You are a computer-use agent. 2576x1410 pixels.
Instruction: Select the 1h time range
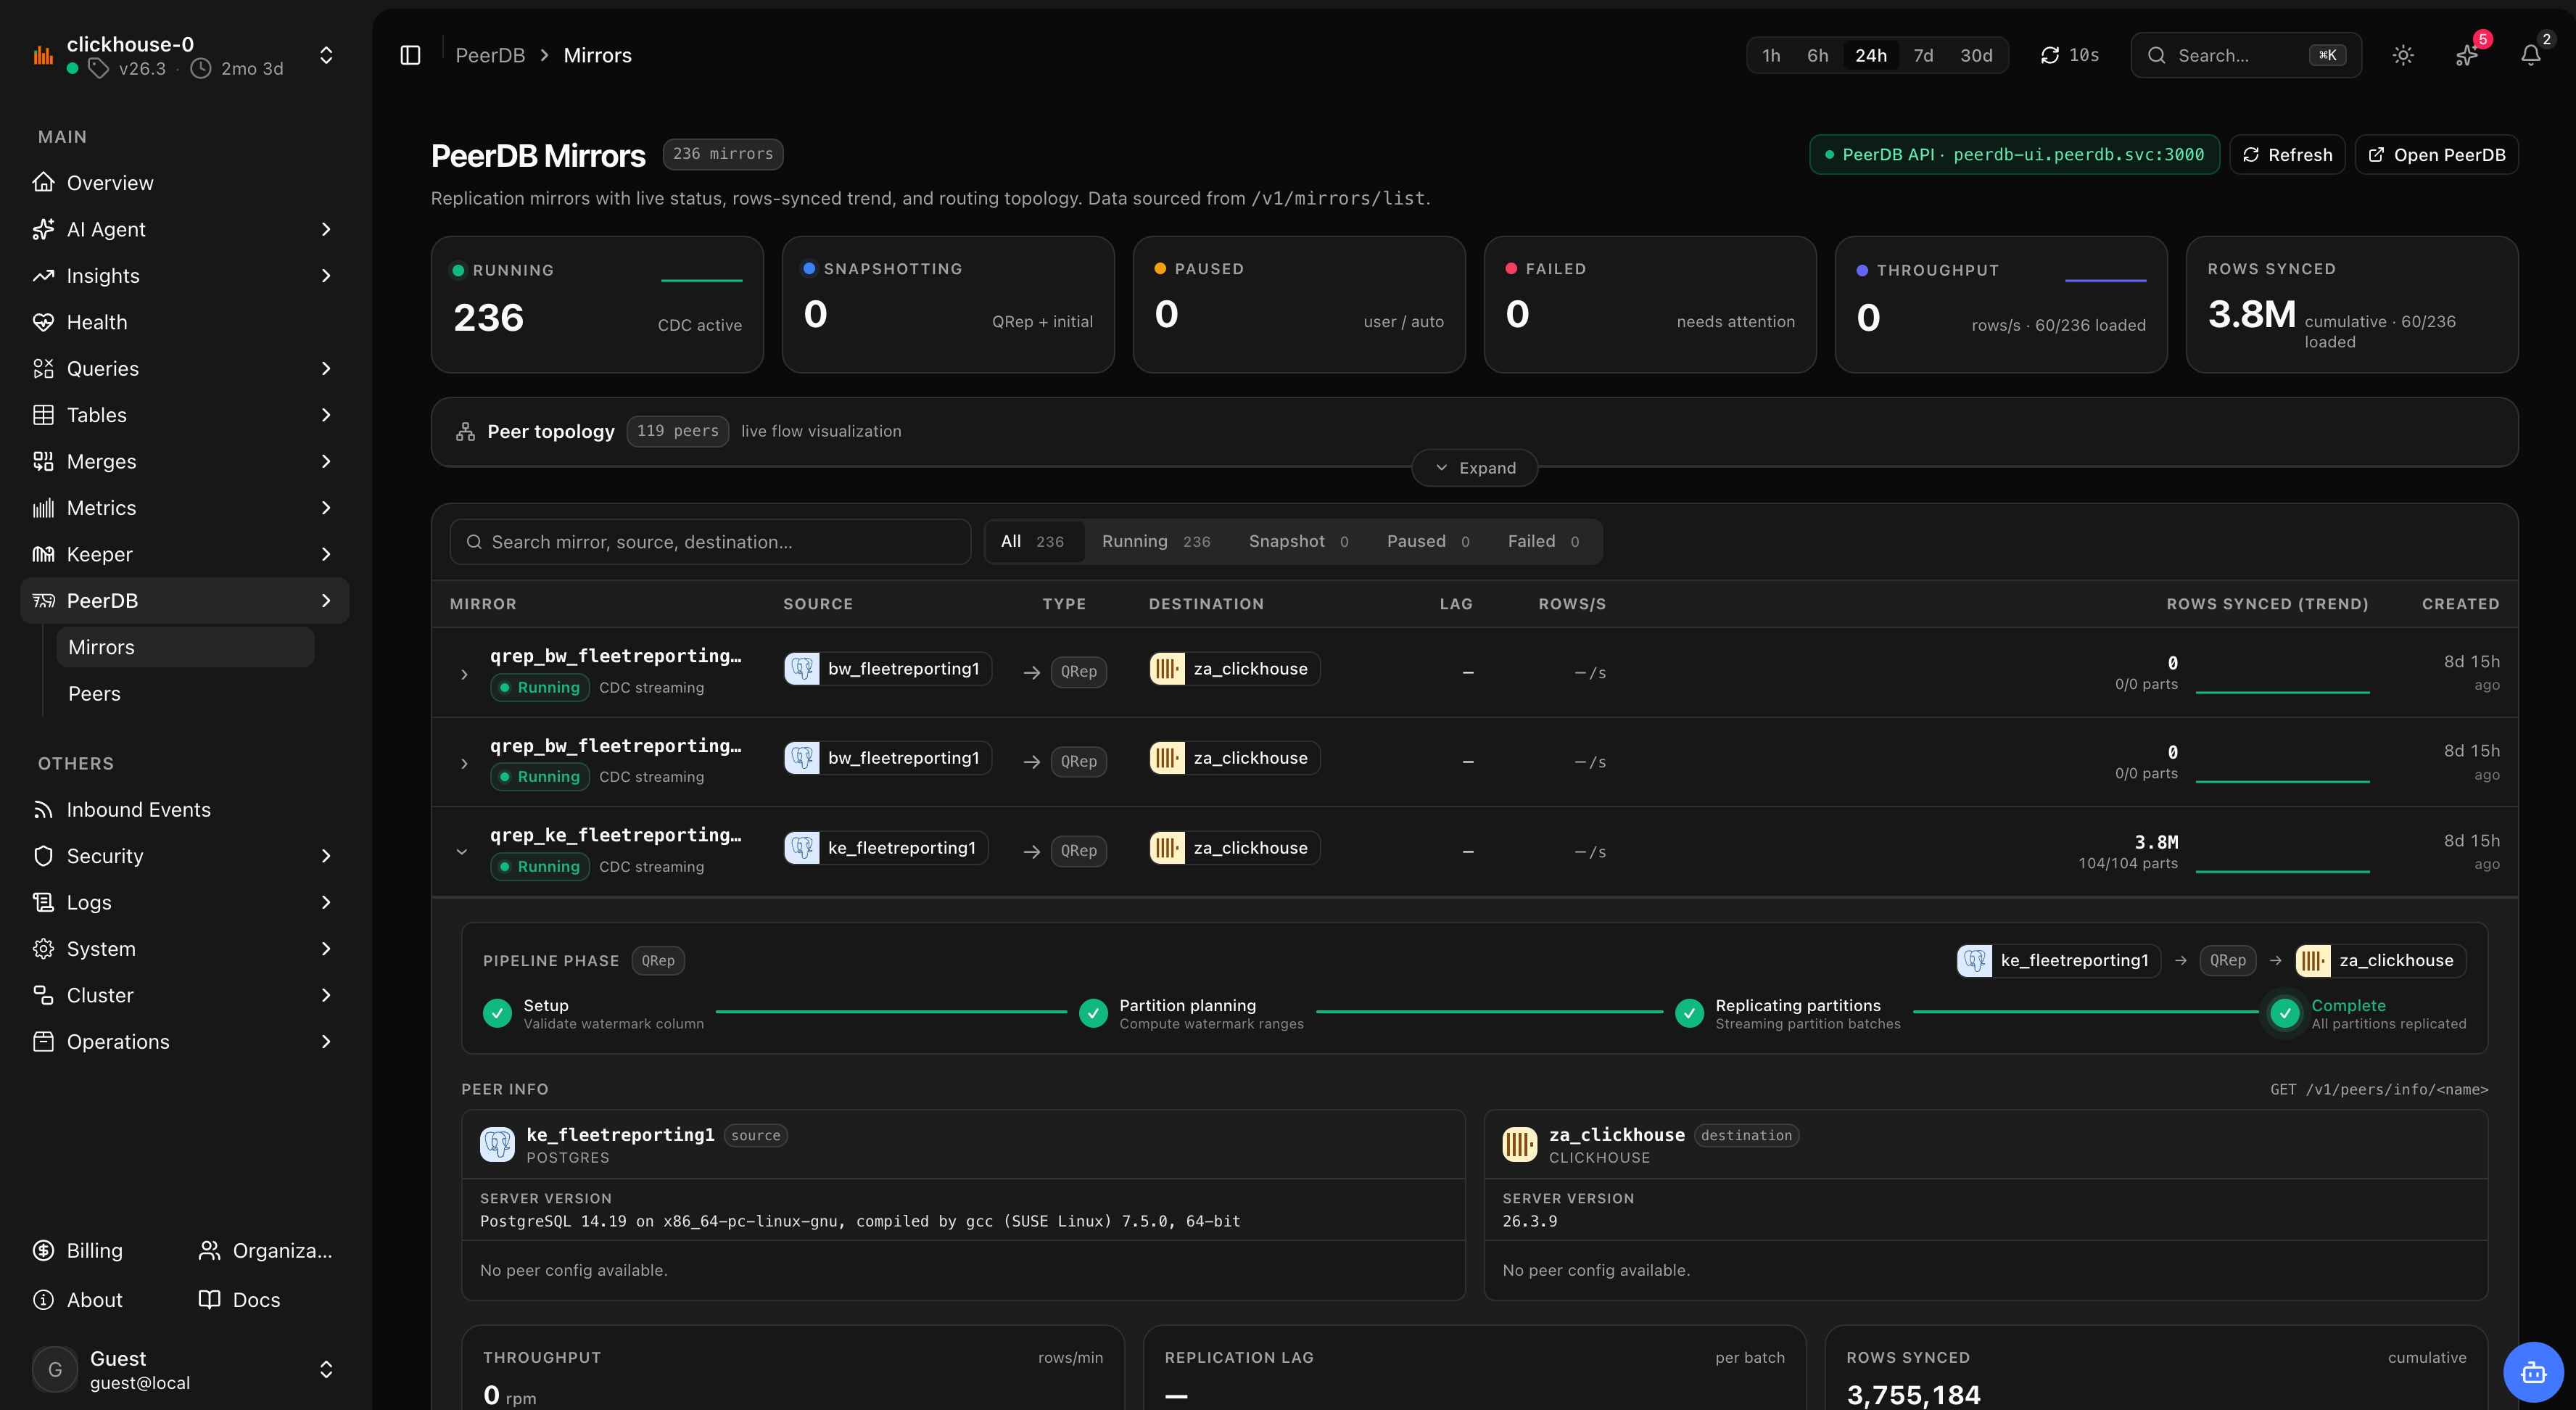pos(1771,55)
